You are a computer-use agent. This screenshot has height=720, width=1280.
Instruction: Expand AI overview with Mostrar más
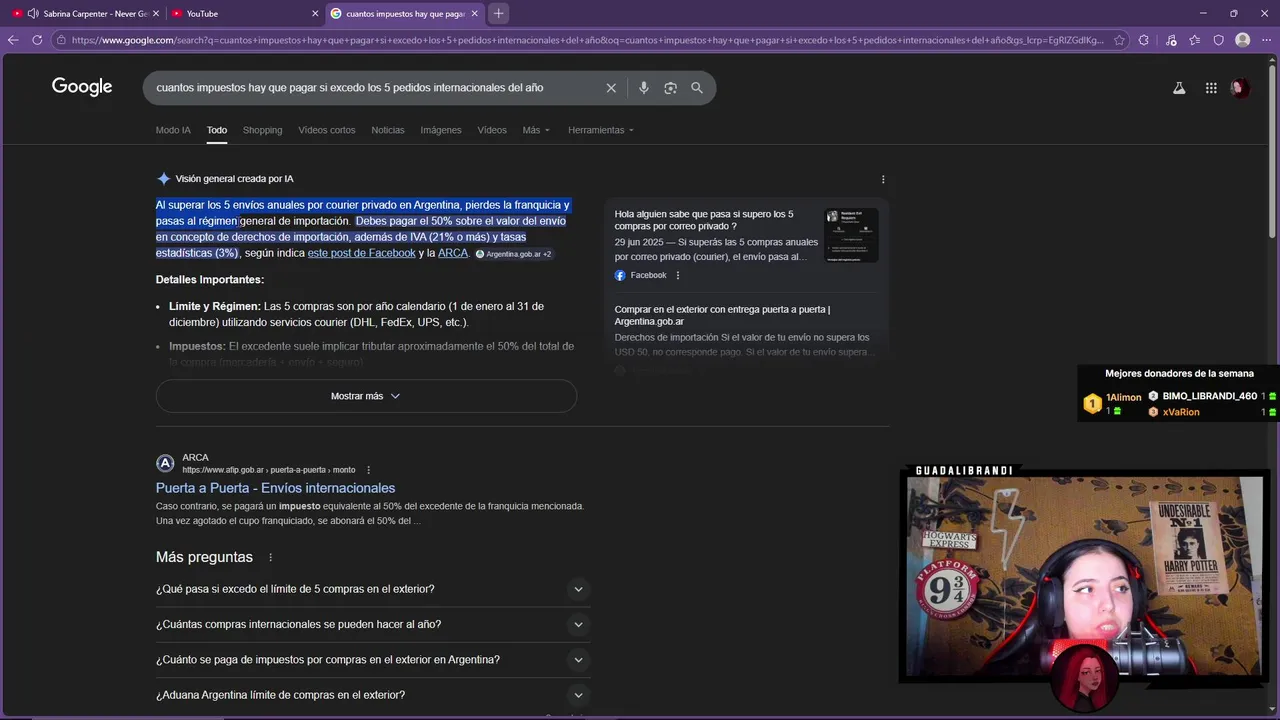(x=366, y=396)
